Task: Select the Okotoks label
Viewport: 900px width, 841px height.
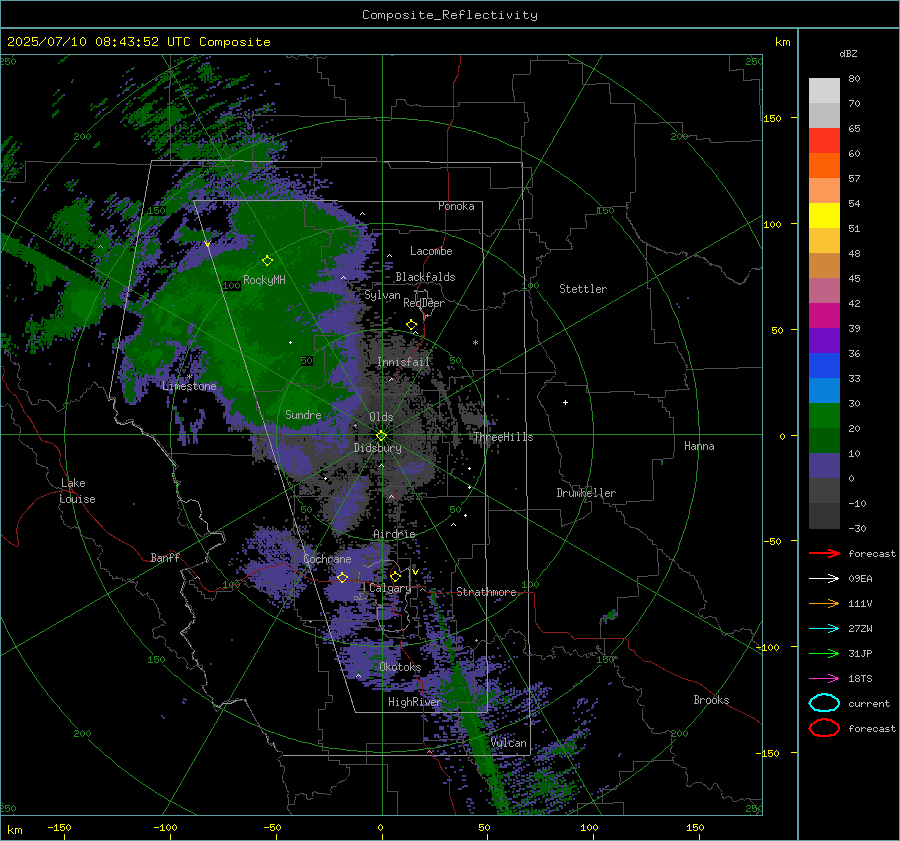Action: pyautogui.click(x=400, y=667)
